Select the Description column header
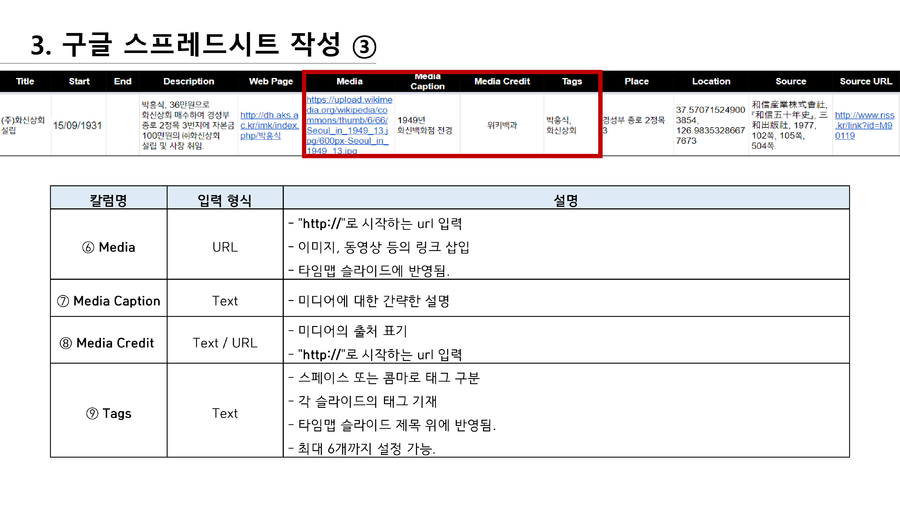Screen dimensions: 900x506 (189, 81)
